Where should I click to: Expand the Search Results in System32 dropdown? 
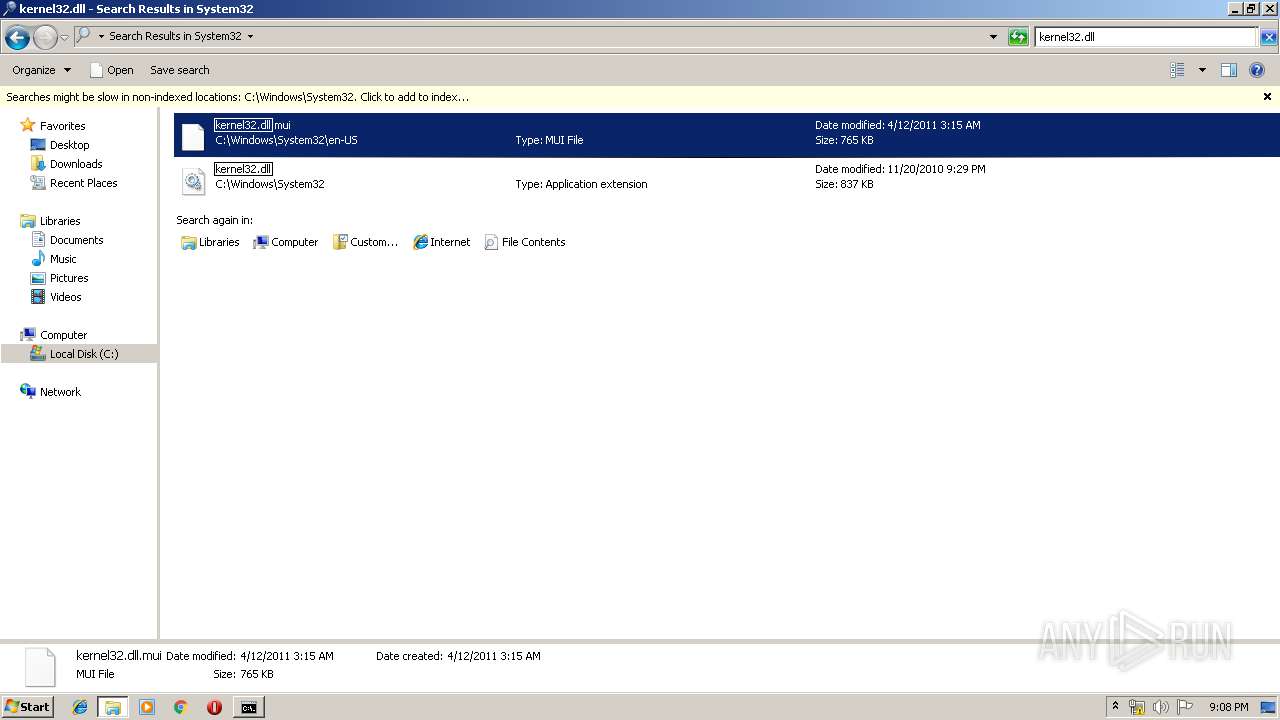(x=250, y=36)
